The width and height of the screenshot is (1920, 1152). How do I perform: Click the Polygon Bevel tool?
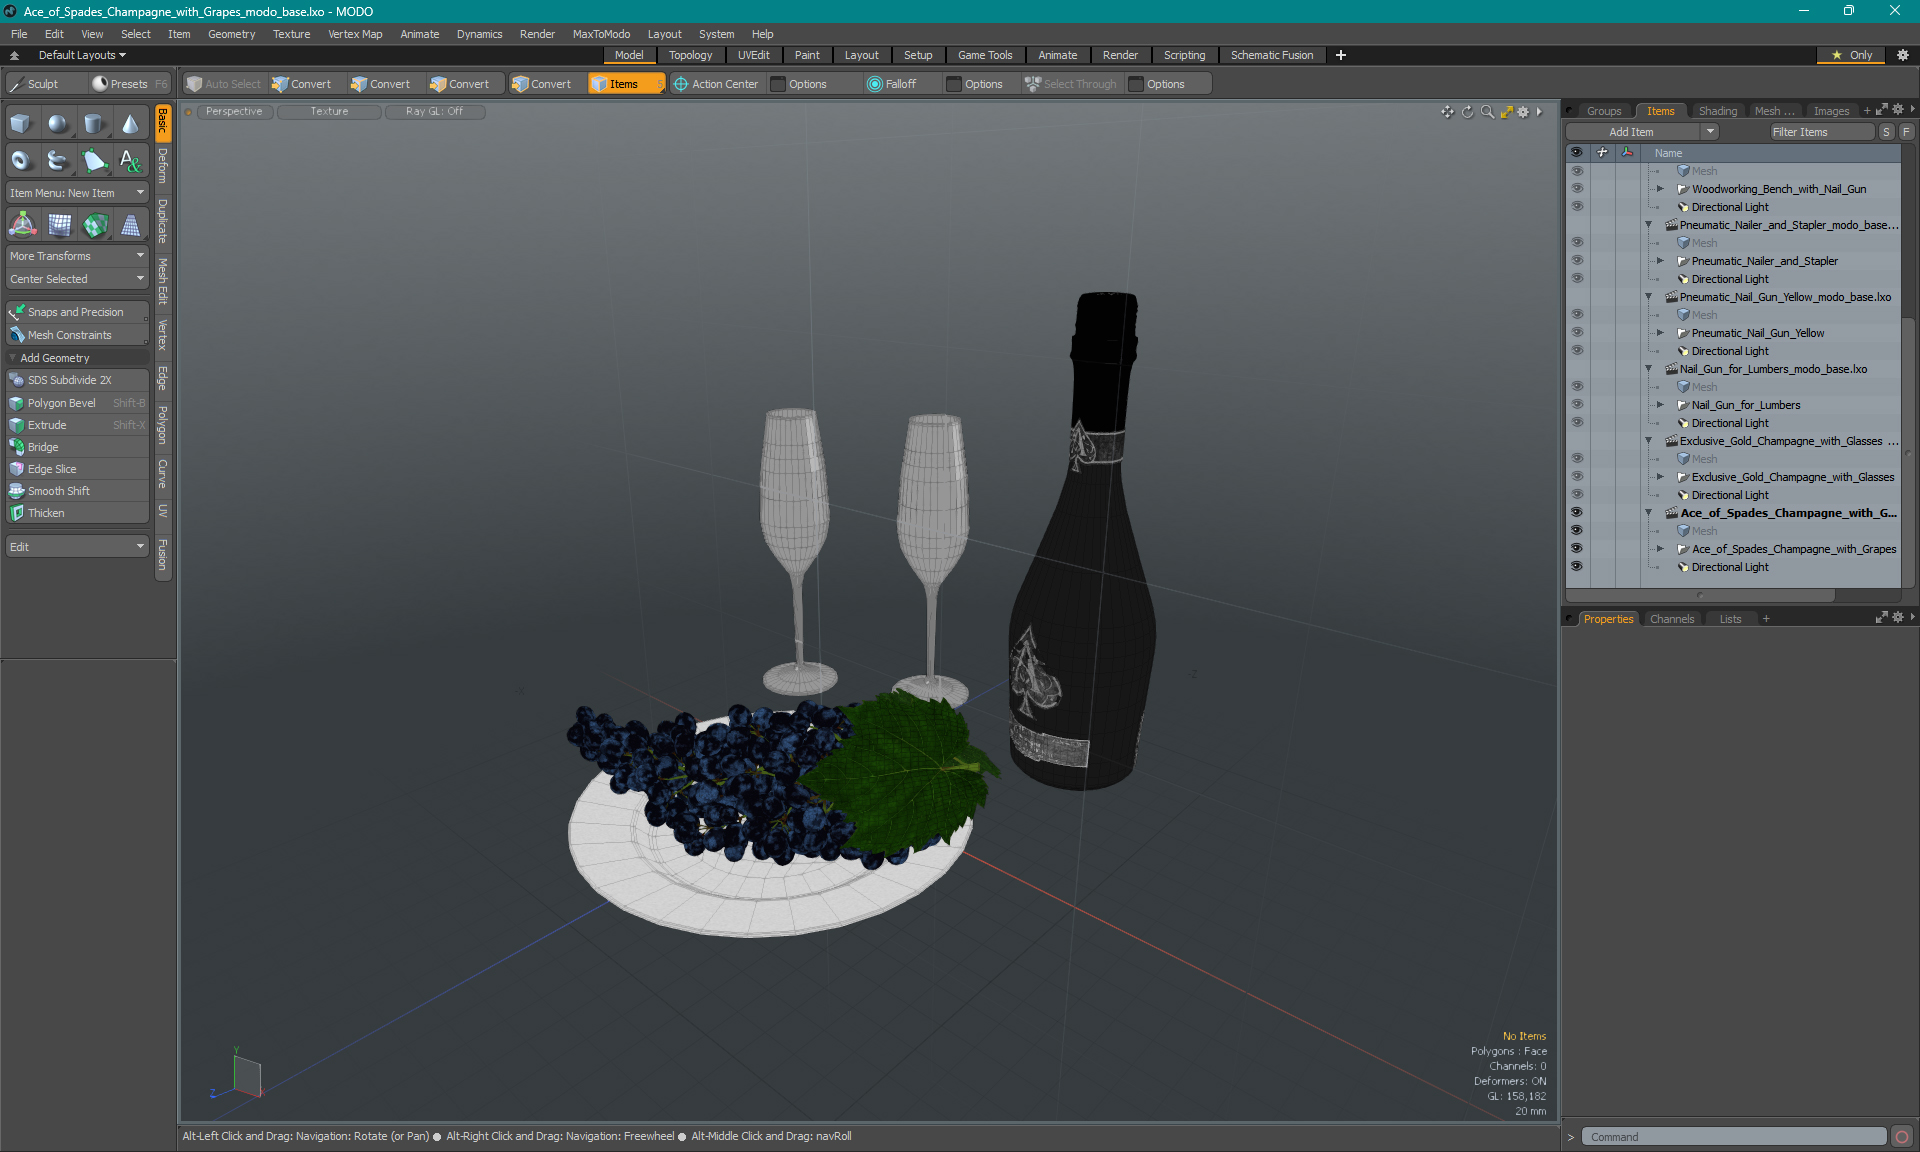click(77, 403)
